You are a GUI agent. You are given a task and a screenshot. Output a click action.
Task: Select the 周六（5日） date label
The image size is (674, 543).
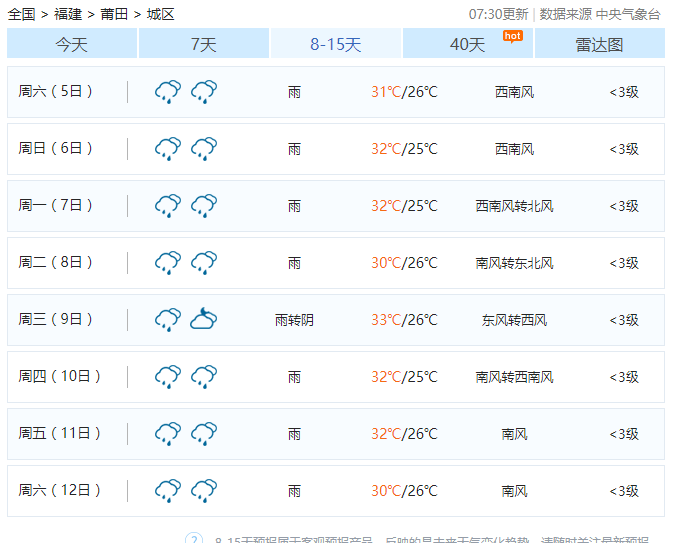tap(55, 91)
